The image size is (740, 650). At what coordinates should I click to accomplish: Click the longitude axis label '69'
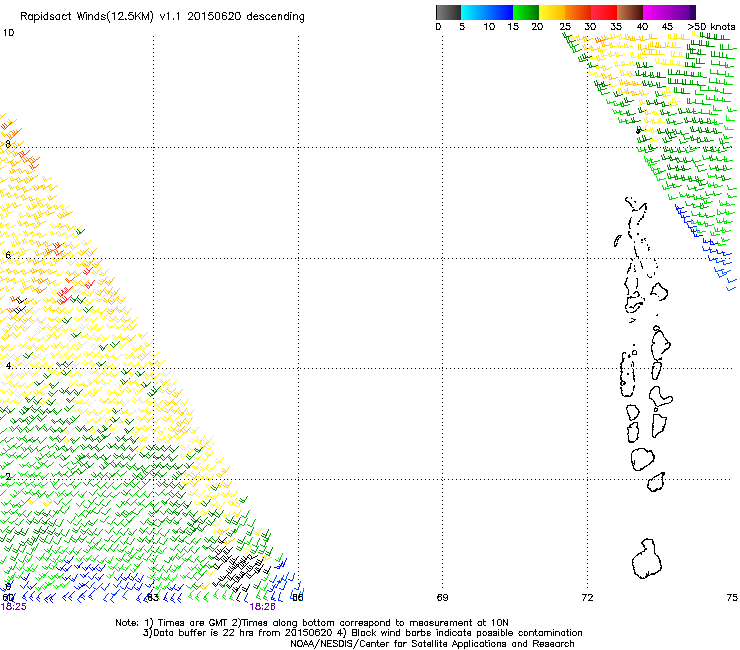pos(442,598)
